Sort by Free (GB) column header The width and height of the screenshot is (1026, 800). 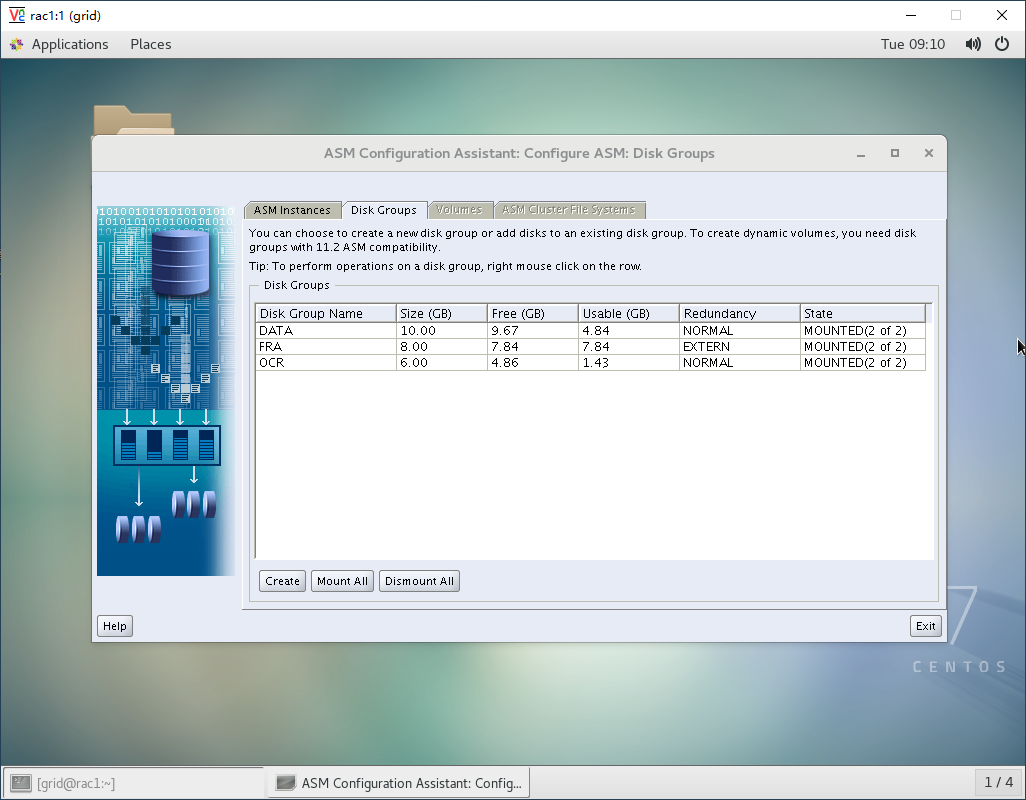click(533, 313)
